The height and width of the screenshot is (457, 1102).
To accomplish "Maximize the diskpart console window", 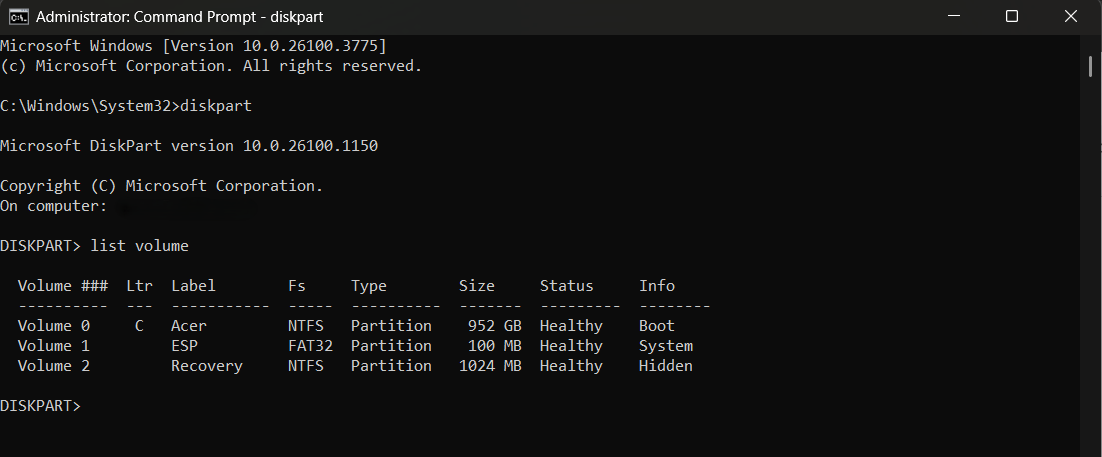I will [x=1011, y=16].
